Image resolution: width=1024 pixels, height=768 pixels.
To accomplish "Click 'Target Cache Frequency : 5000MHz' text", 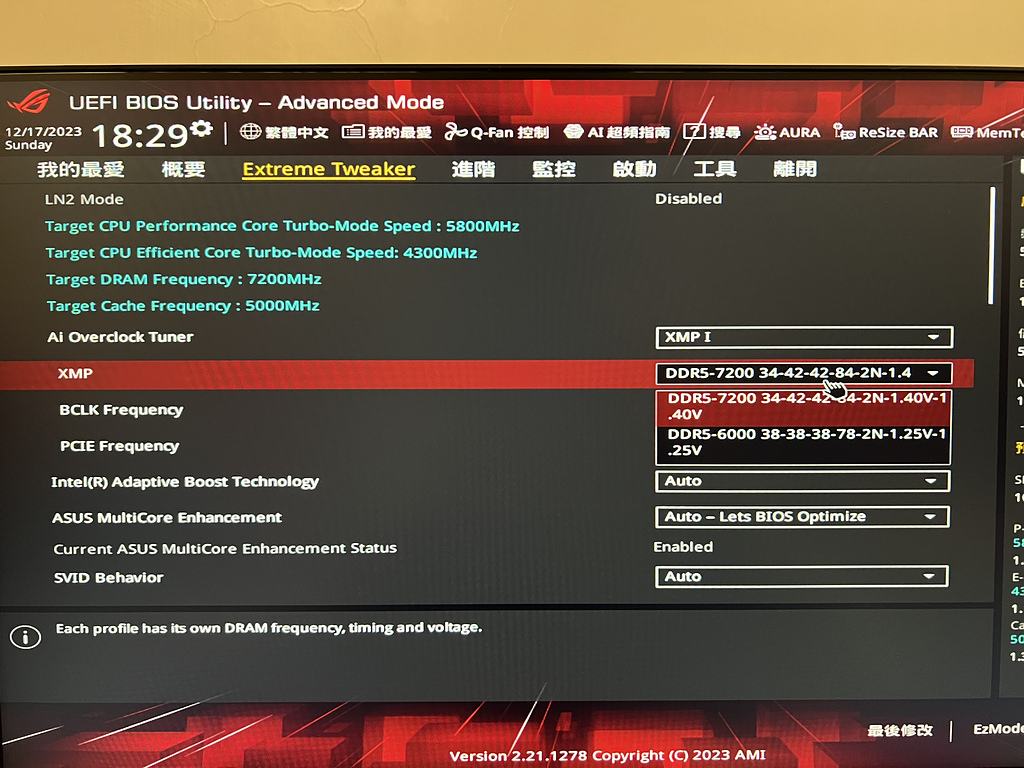I will coord(183,306).
